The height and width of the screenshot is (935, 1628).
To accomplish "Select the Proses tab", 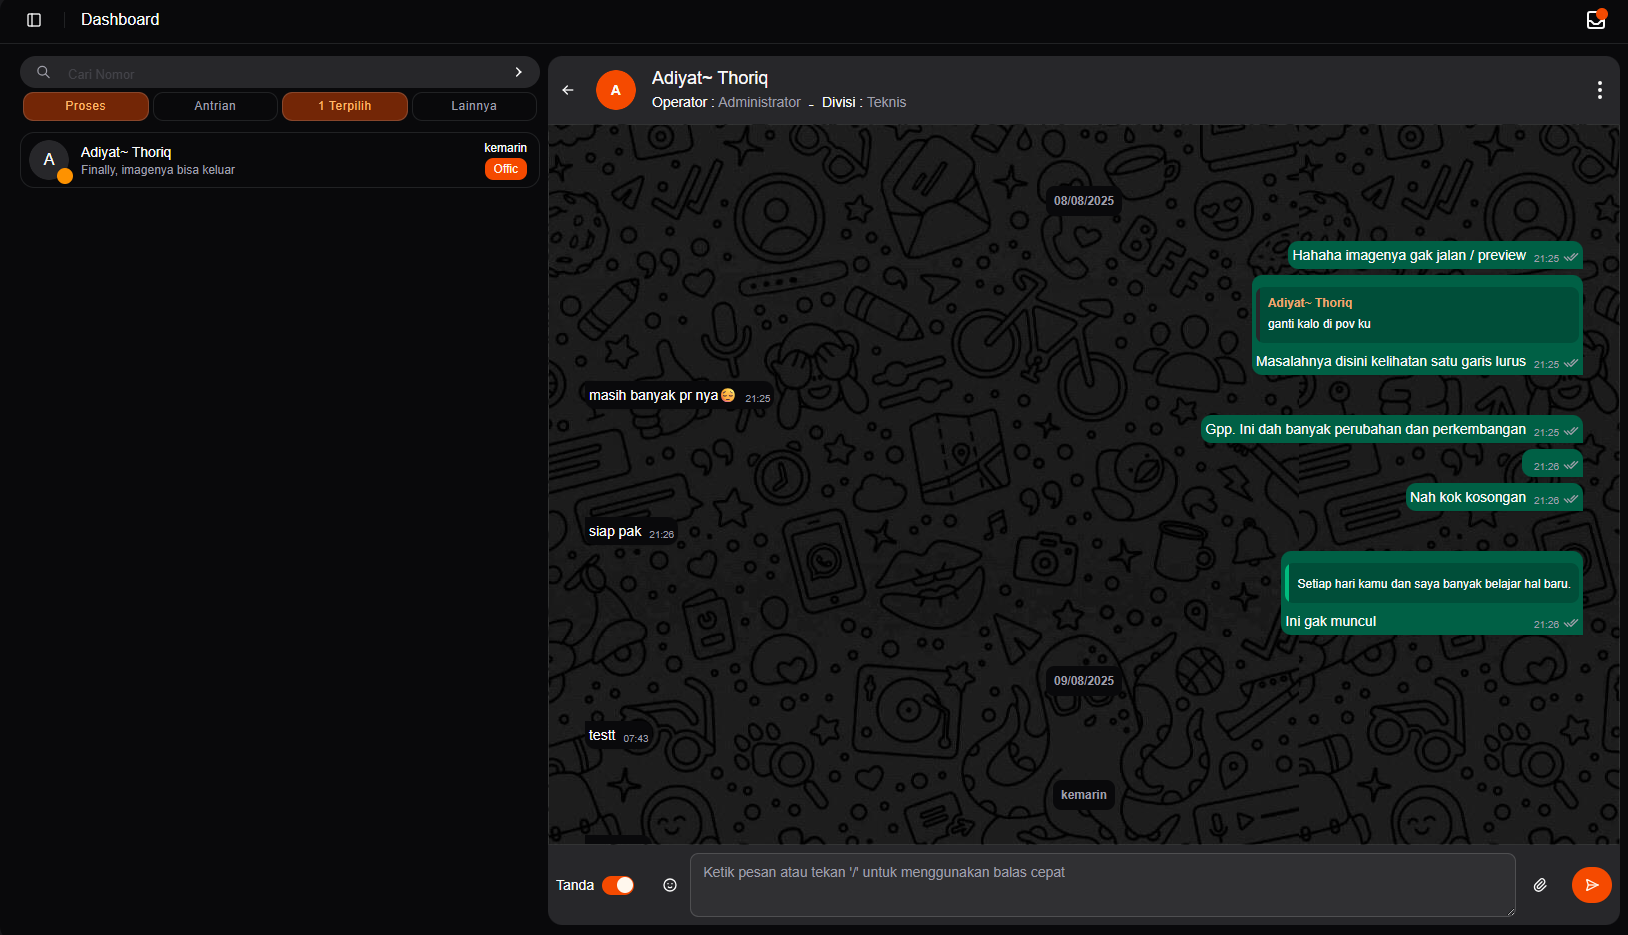I will click(x=85, y=106).
